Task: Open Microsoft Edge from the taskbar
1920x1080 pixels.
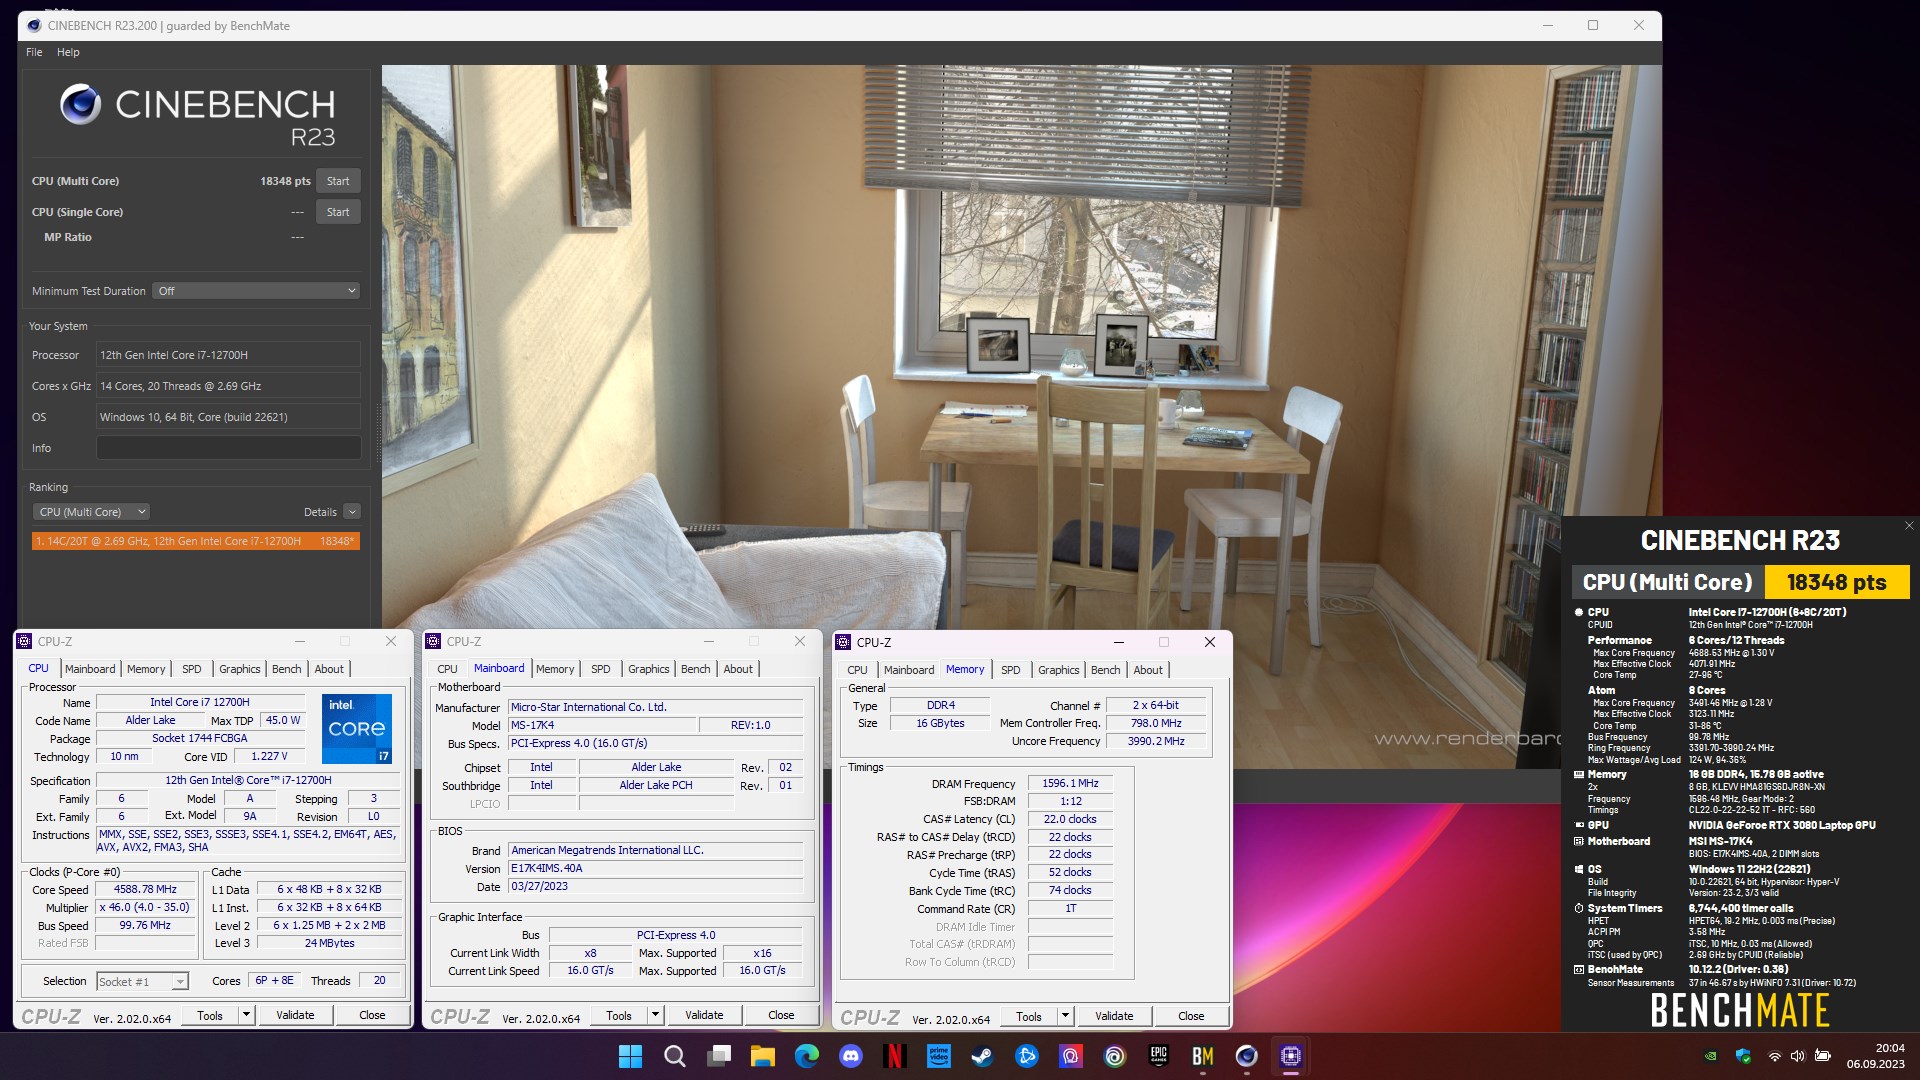Action: coord(807,1056)
